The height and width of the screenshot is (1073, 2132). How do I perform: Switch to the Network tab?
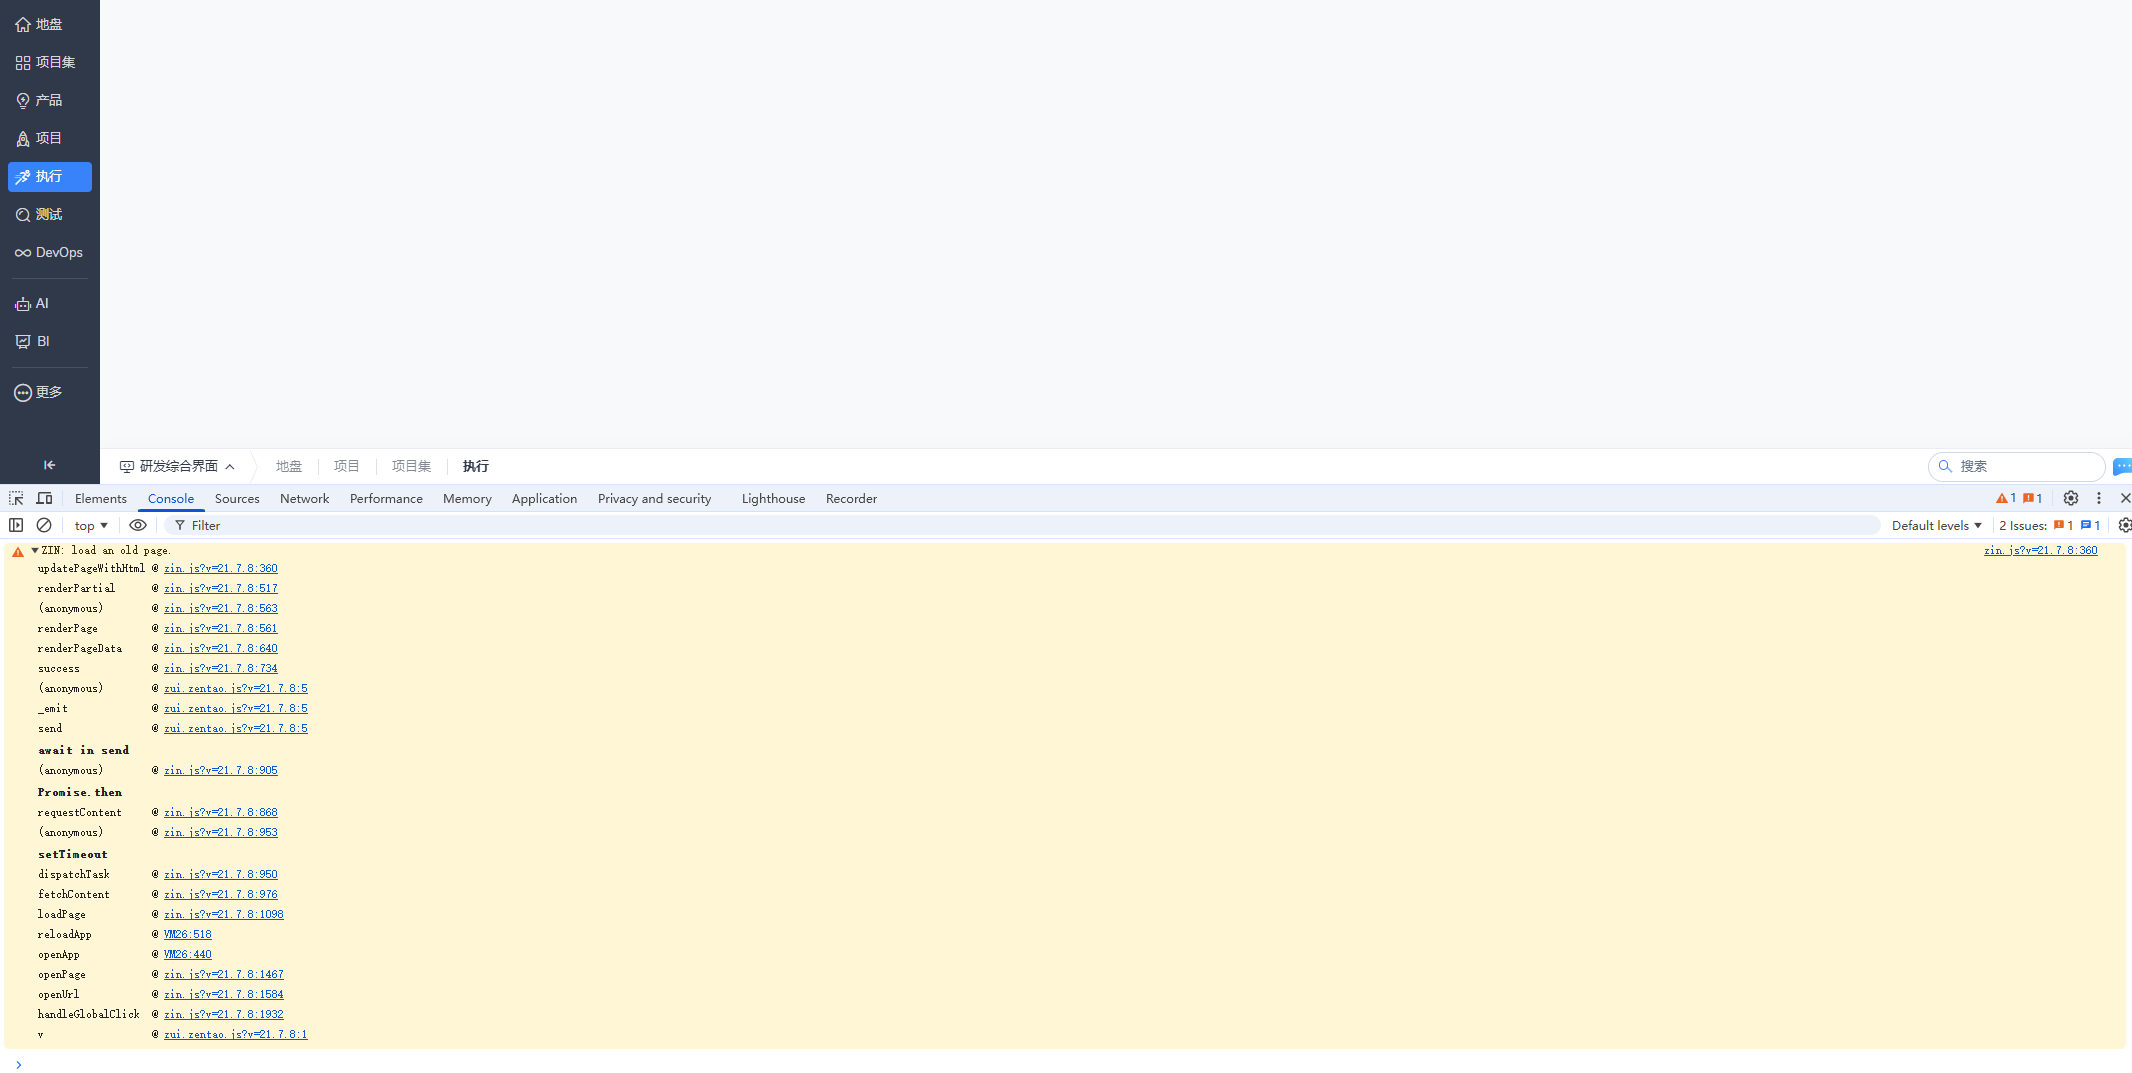coord(304,498)
